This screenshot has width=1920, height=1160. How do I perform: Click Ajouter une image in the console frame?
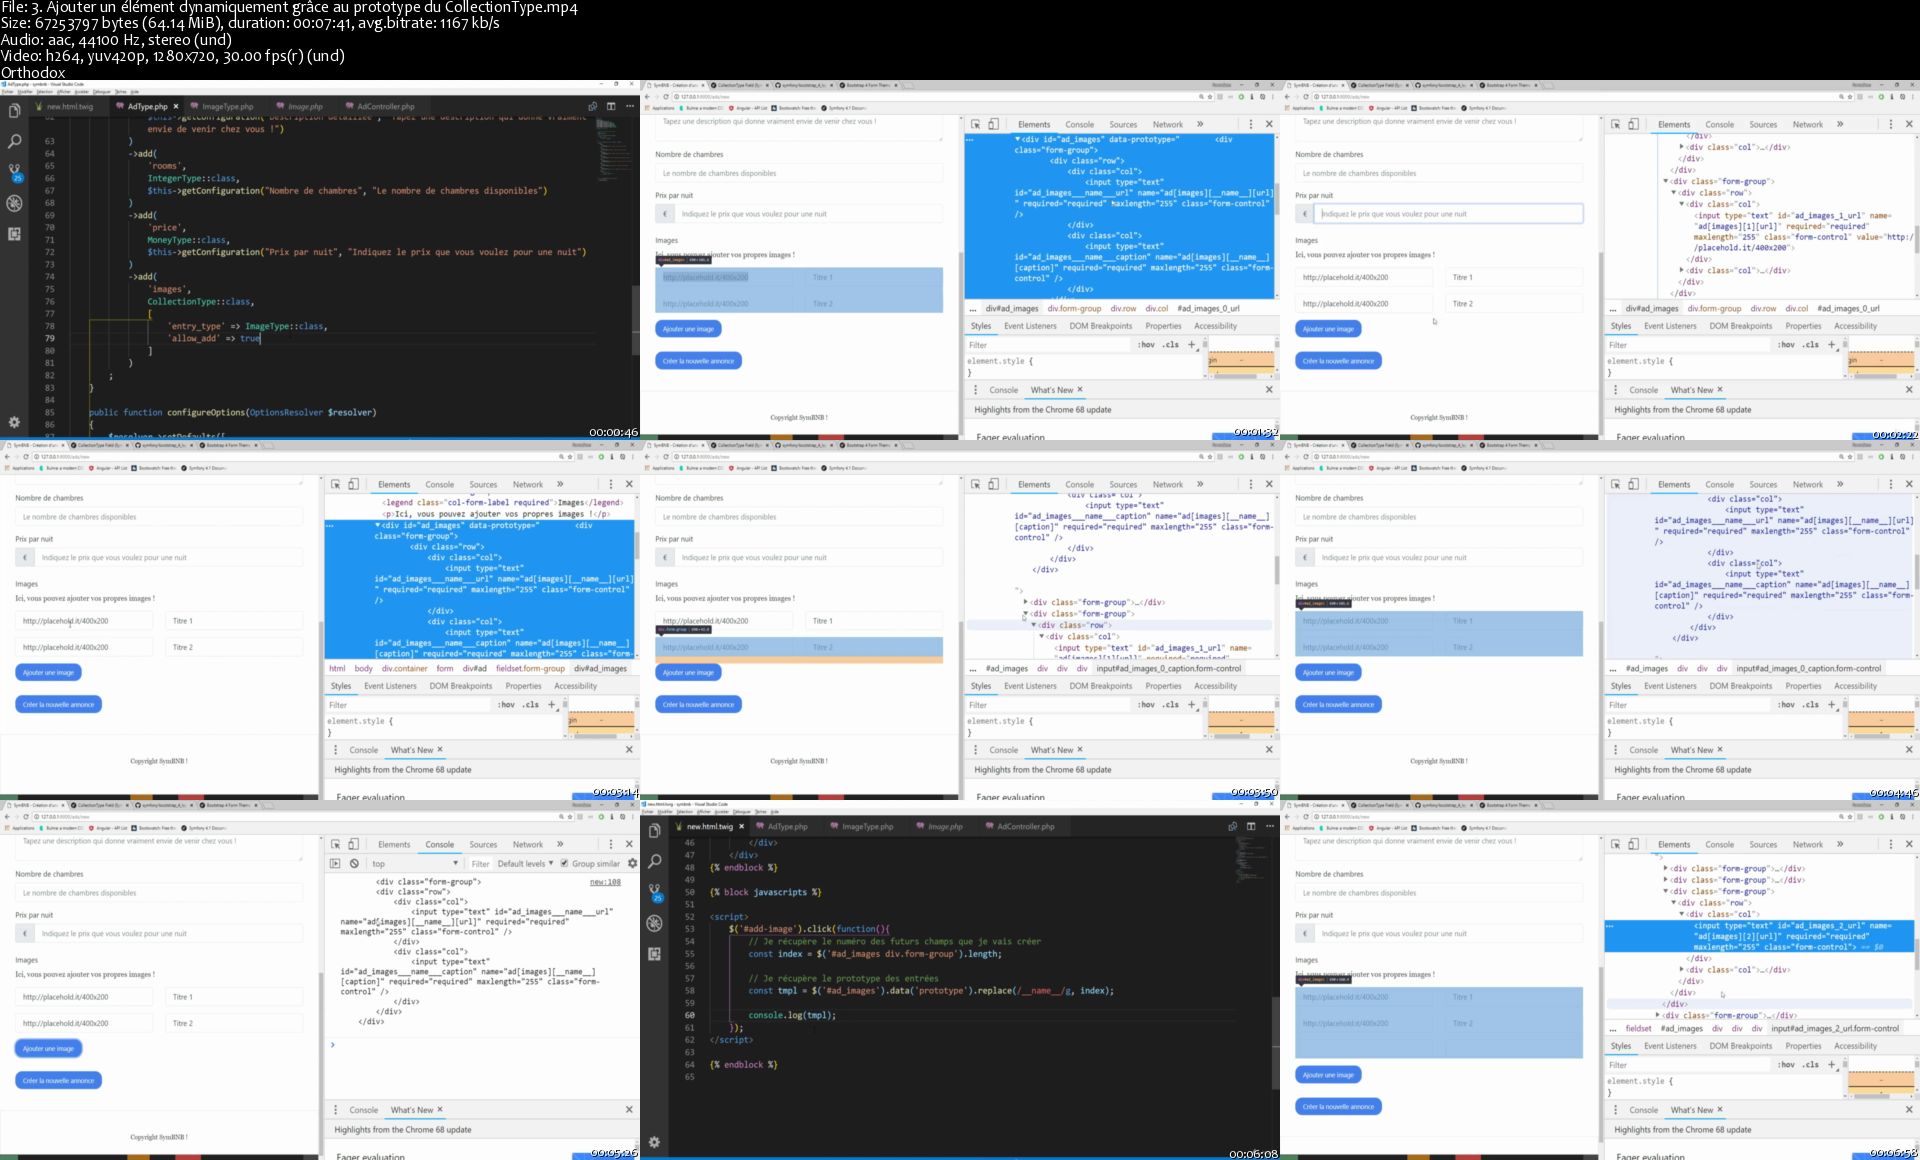48,1048
